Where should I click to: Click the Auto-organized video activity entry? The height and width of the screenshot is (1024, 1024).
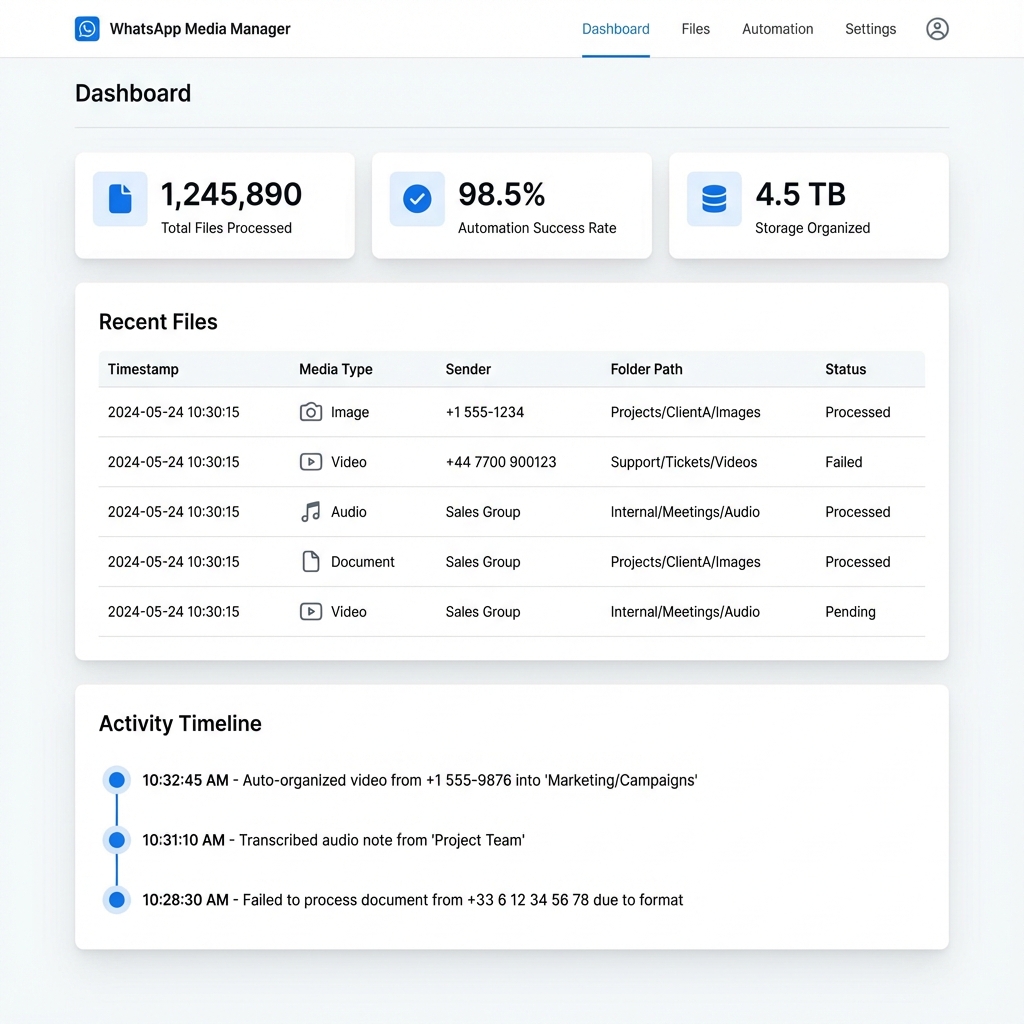coord(420,780)
